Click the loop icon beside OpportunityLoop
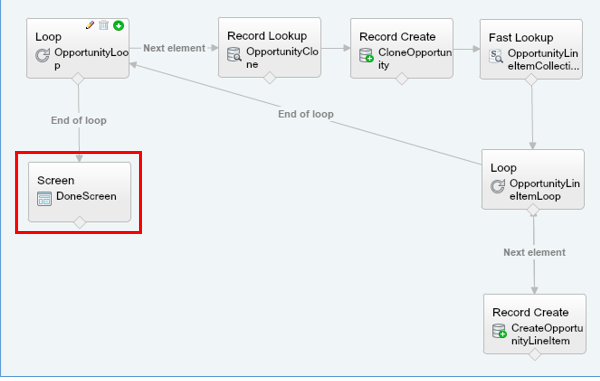This screenshot has width=600, height=381. tap(42, 55)
